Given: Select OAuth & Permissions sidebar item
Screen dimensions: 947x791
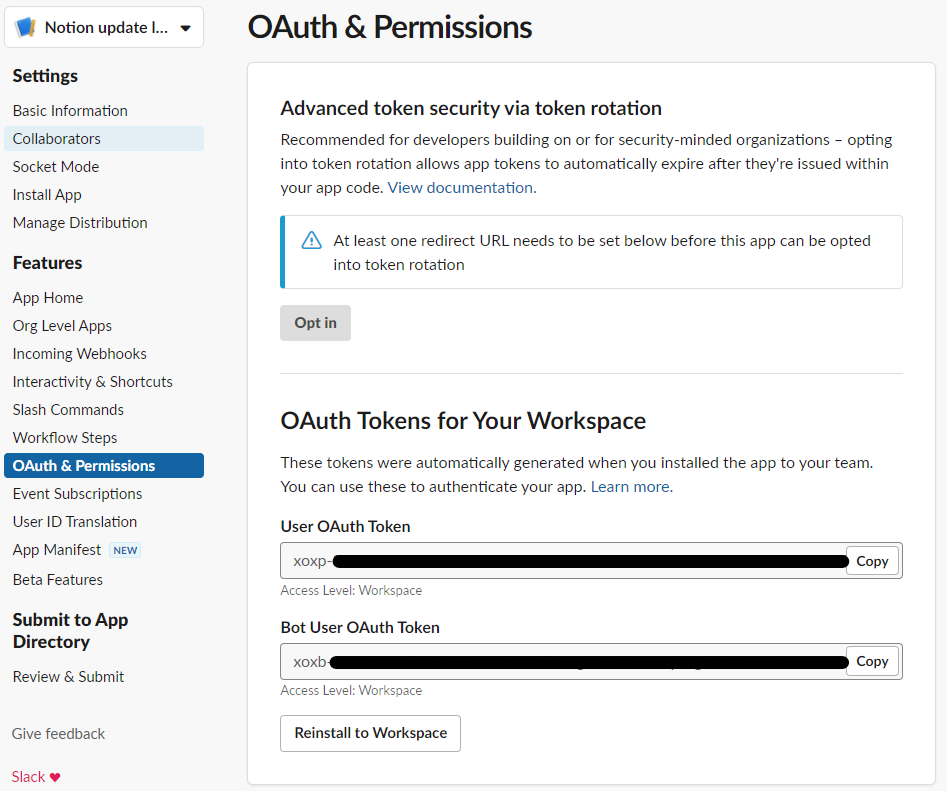Looking at the screenshot, I should click(104, 466).
